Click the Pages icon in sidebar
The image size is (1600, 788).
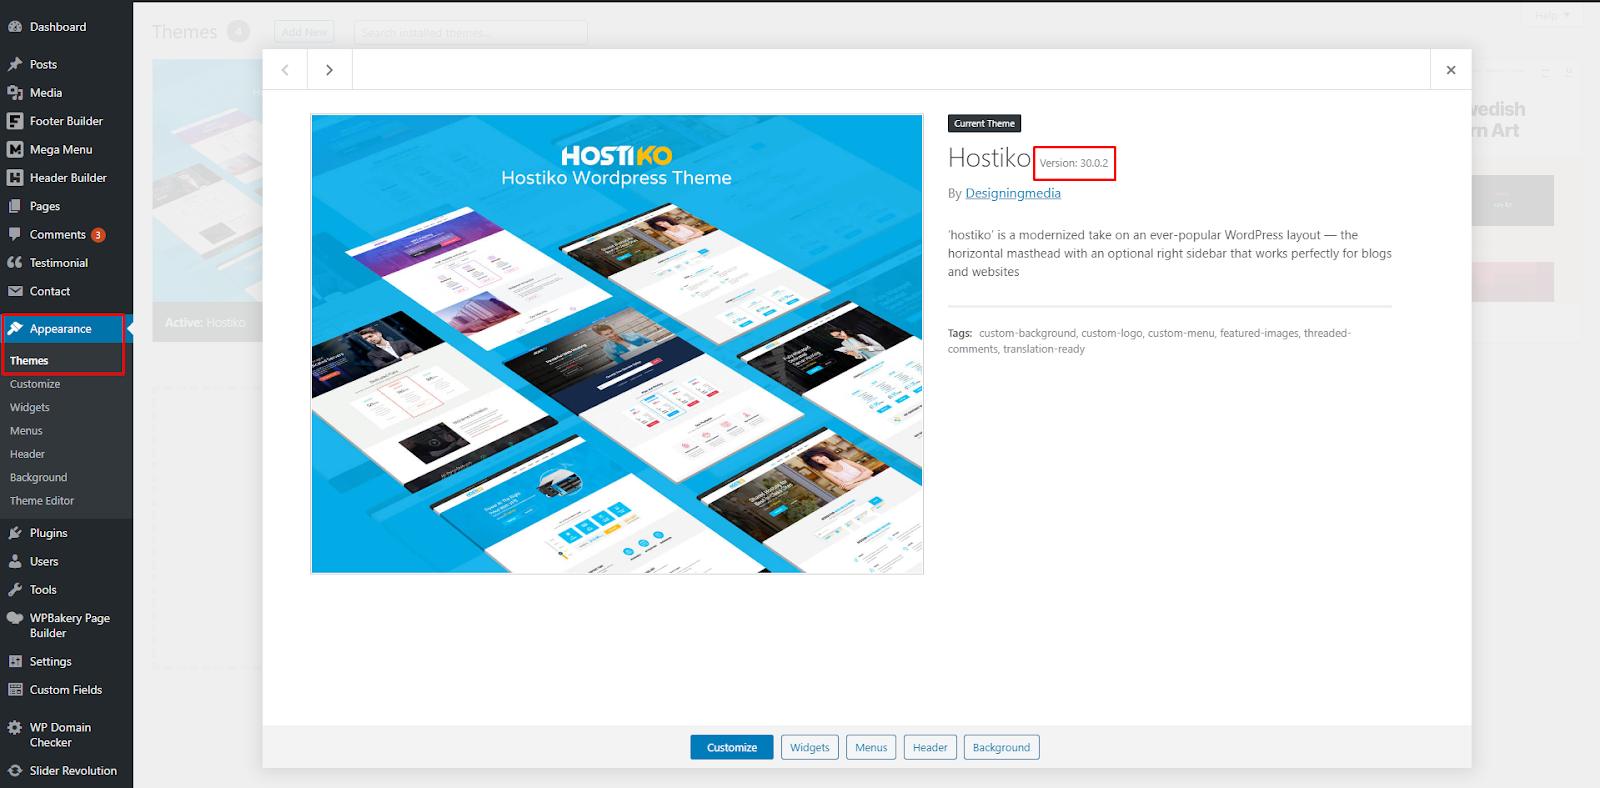[x=15, y=206]
